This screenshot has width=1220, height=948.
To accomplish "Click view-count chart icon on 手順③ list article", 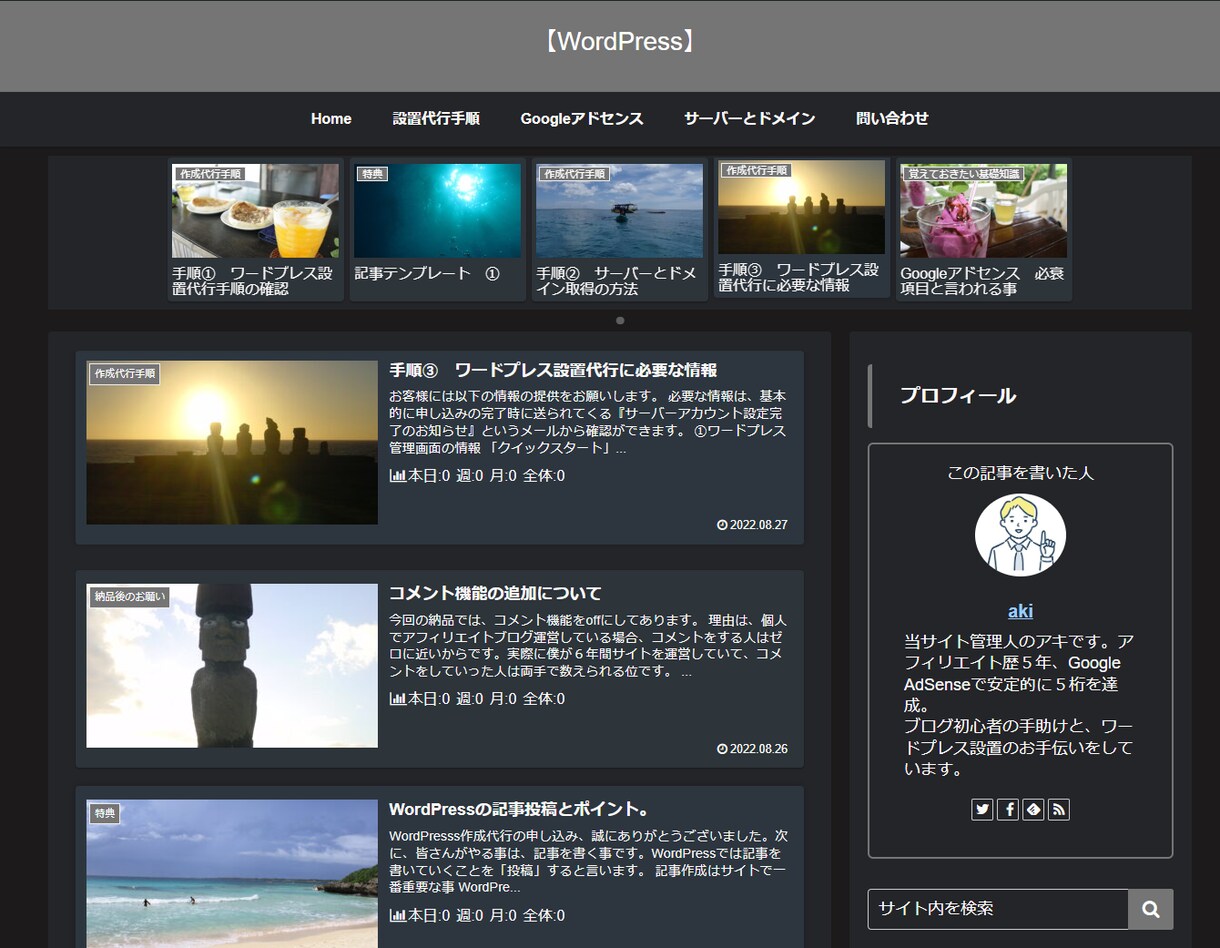I will pos(397,476).
